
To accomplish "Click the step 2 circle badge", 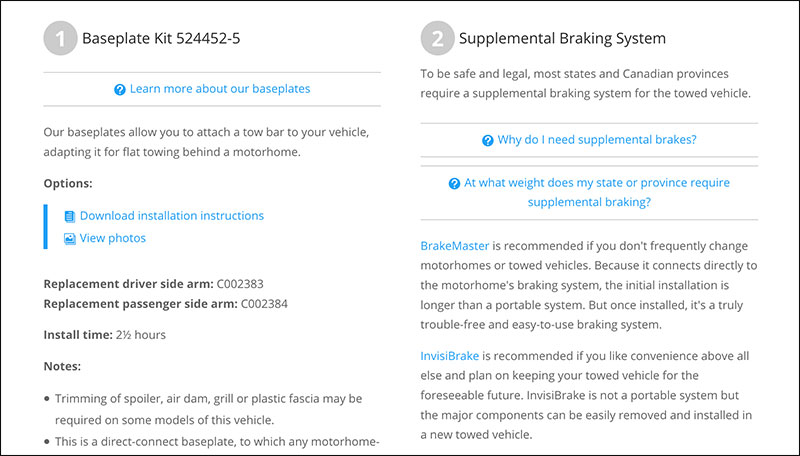I will point(437,38).
